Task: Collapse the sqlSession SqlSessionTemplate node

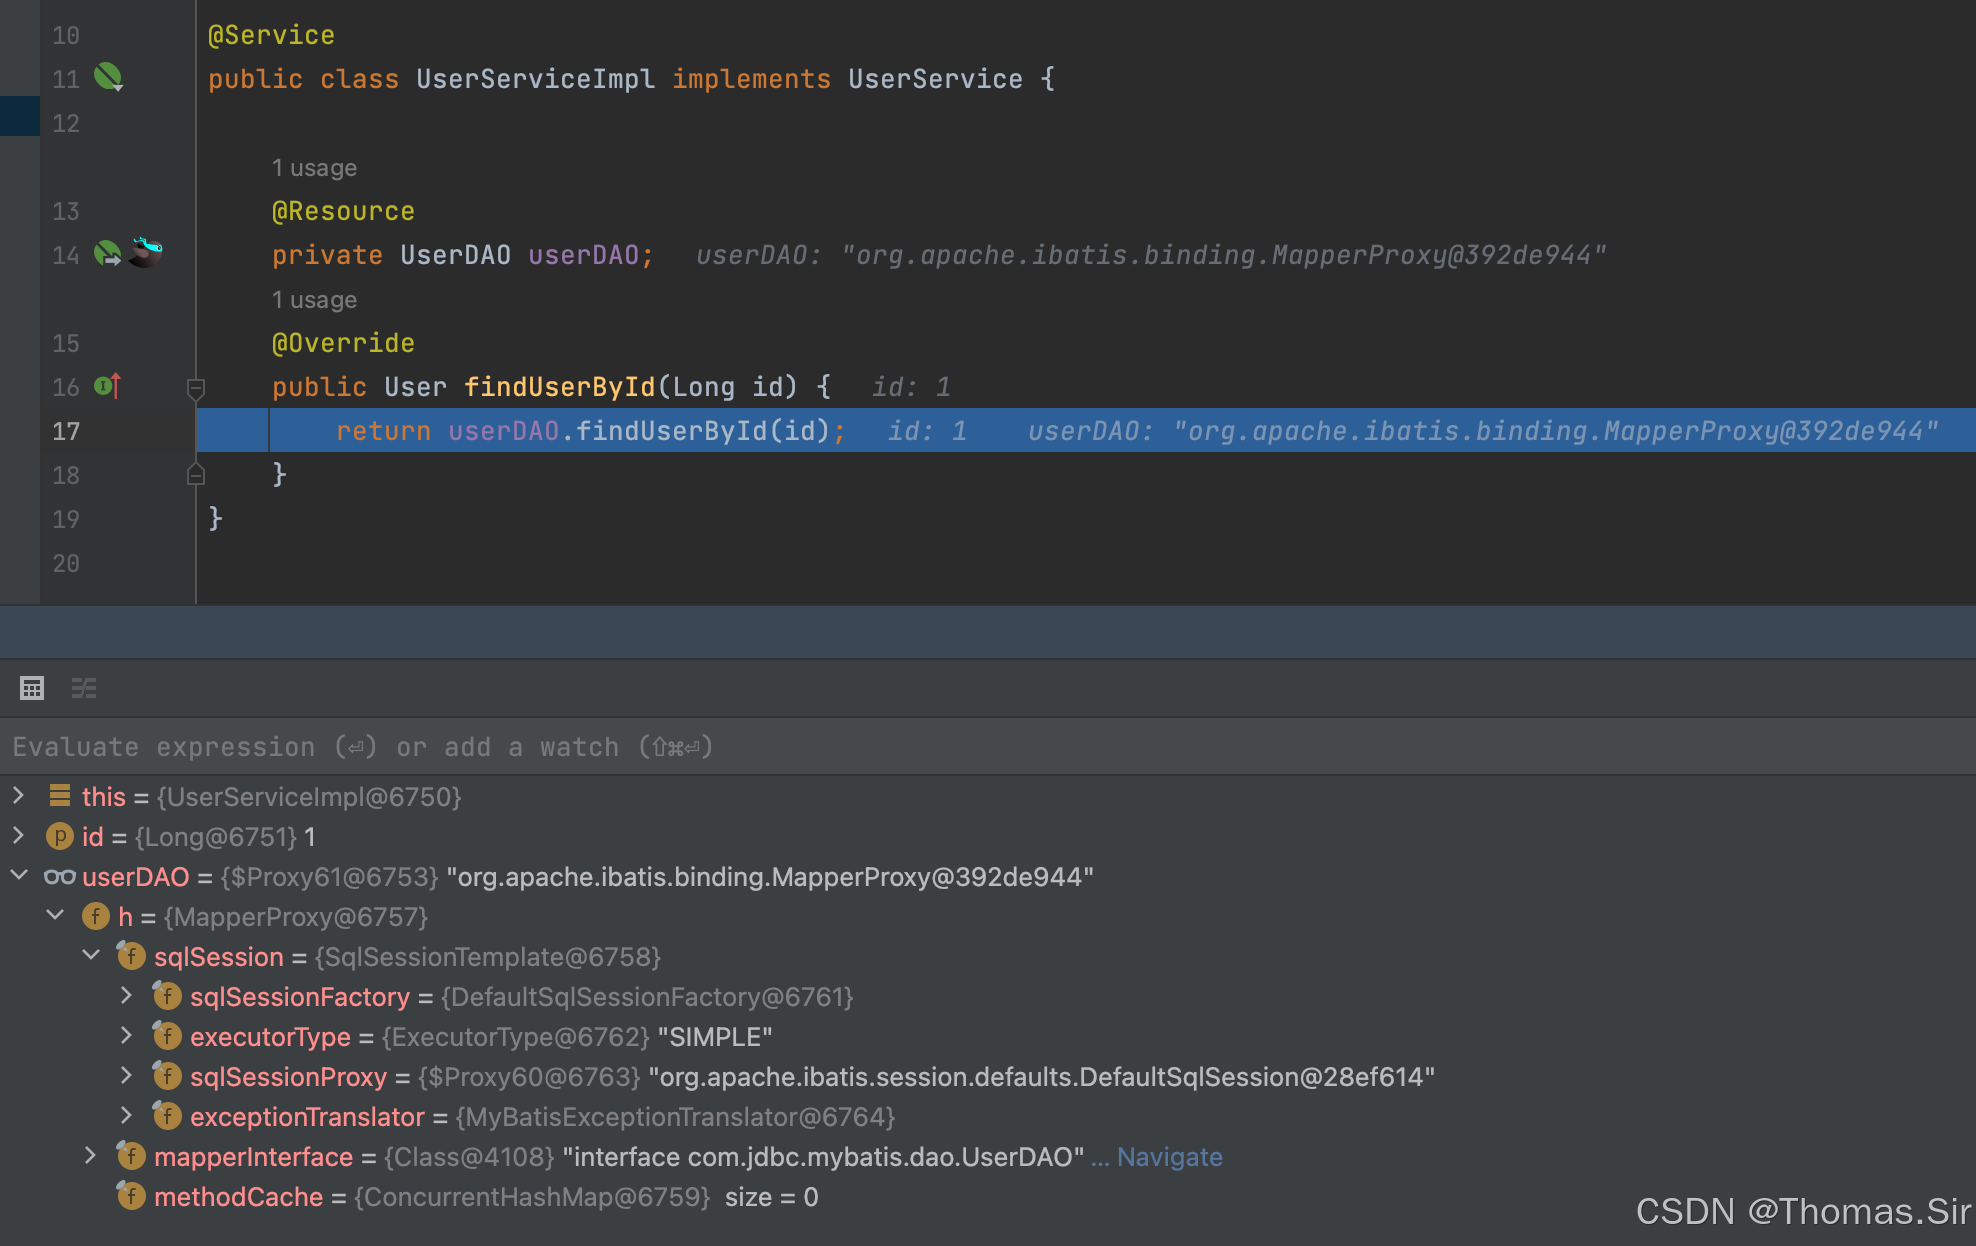Action: click(91, 956)
